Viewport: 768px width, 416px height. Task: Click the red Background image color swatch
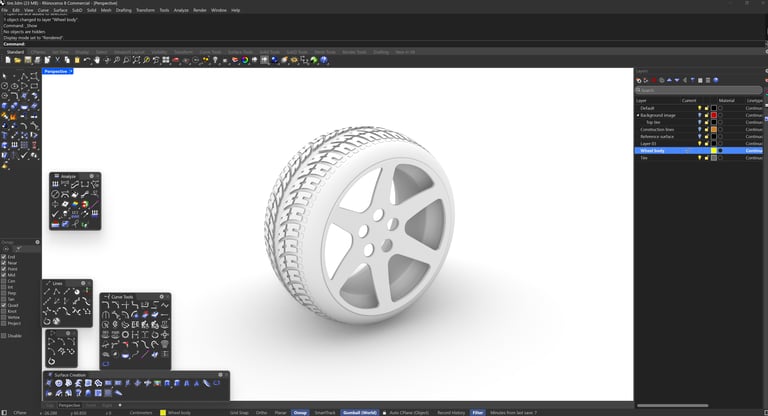coord(713,115)
